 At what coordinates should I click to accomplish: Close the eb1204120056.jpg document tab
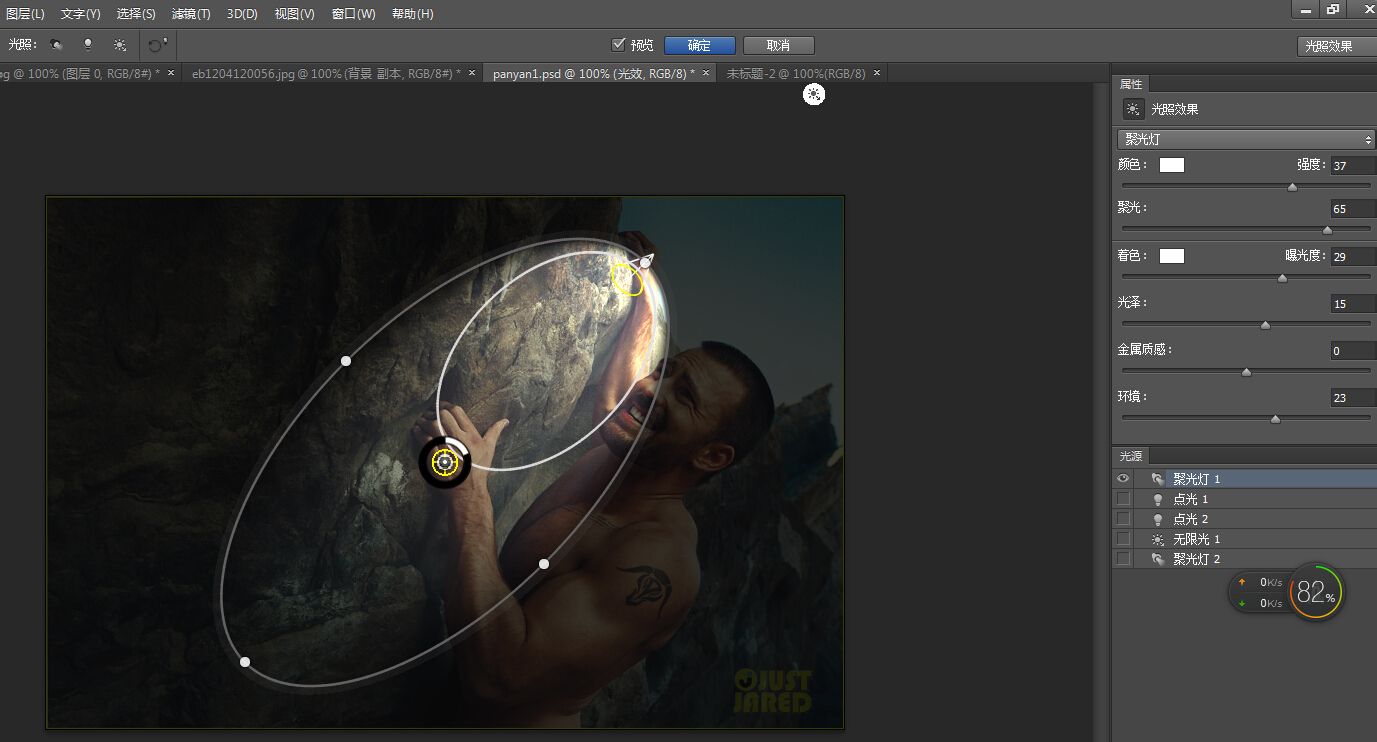click(471, 73)
